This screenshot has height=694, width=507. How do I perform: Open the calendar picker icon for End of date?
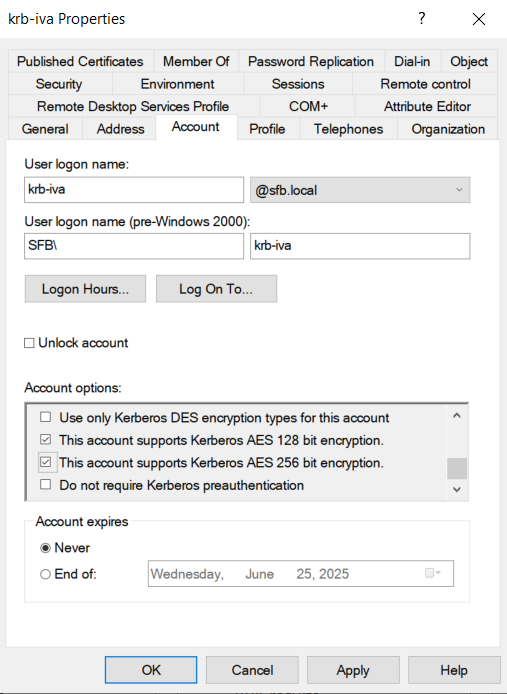432,573
